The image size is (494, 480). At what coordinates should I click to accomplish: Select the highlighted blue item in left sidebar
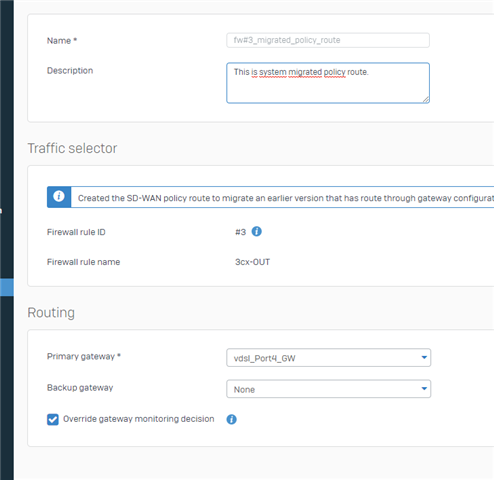click(x=7, y=287)
